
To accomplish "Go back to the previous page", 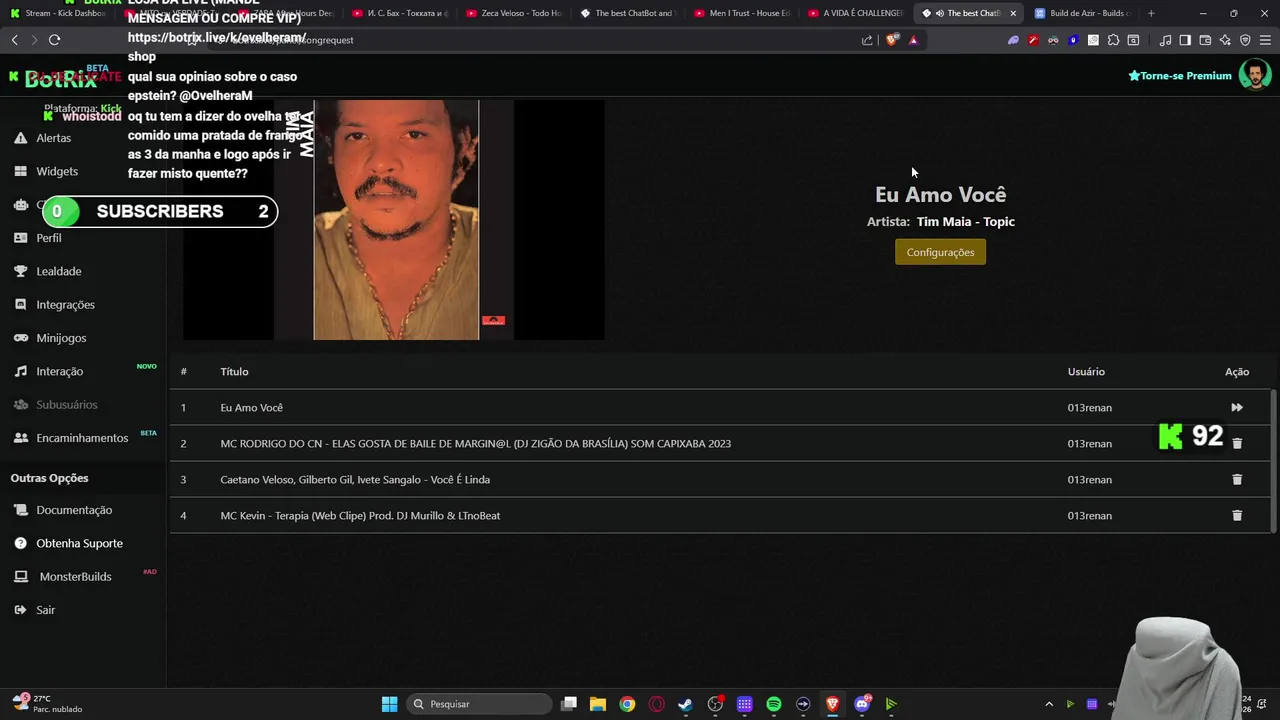I will 14,40.
